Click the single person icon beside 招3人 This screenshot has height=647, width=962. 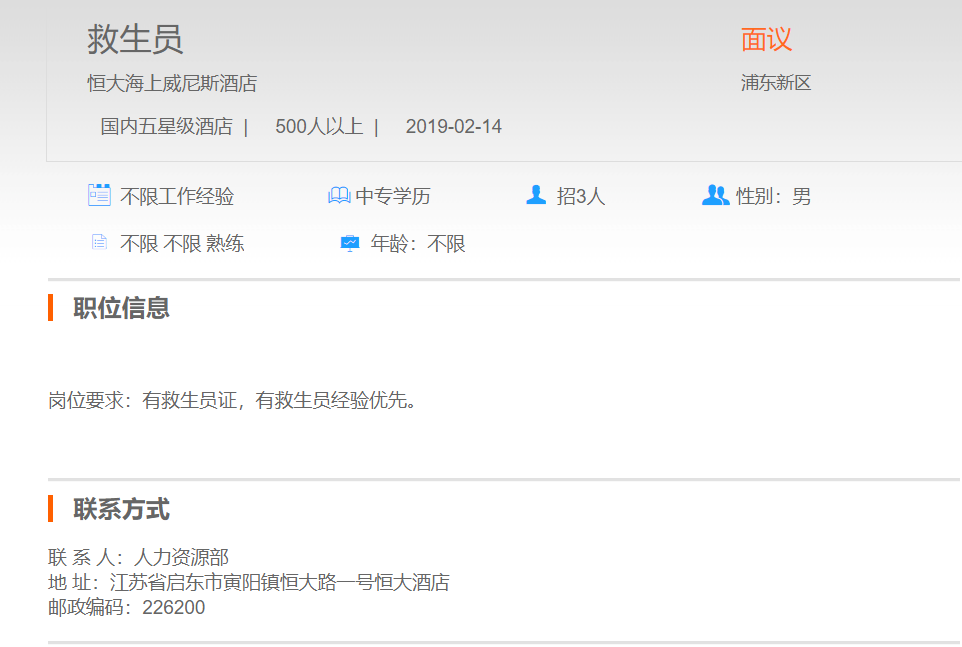tap(536, 195)
